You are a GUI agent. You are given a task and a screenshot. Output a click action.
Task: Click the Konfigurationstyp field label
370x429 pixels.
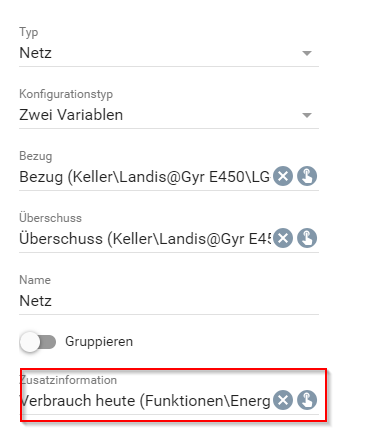point(66,94)
